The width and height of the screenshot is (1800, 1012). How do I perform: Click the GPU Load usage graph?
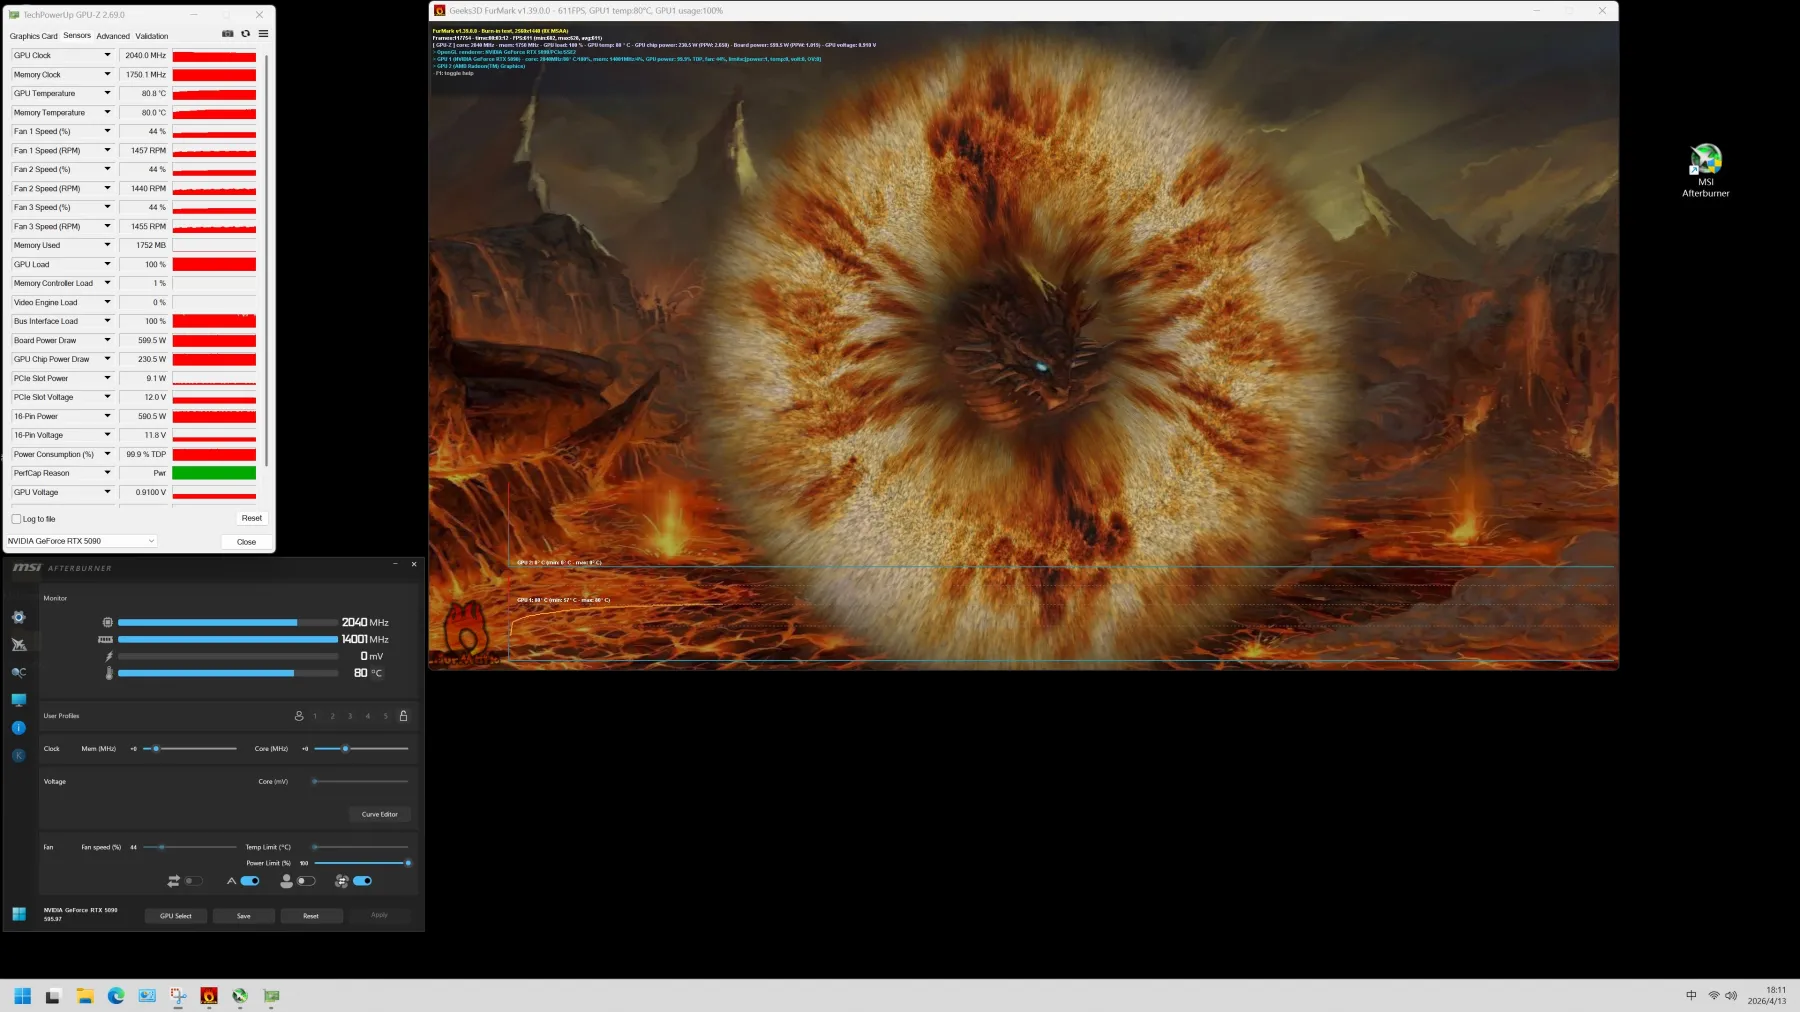pyautogui.click(x=214, y=265)
